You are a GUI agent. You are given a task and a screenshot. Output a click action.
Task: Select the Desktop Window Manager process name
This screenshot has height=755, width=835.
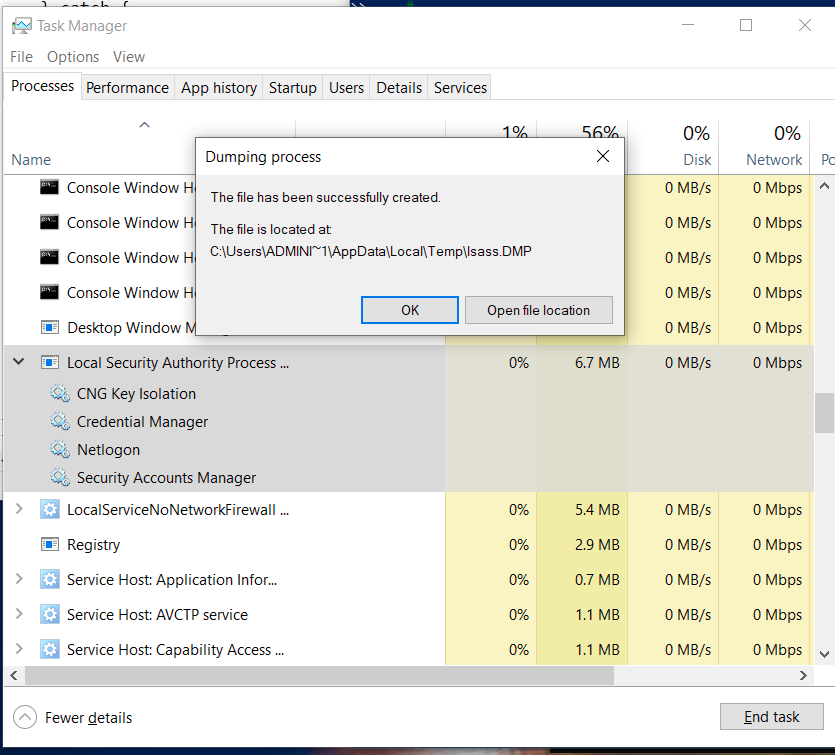[x=131, y=327]
